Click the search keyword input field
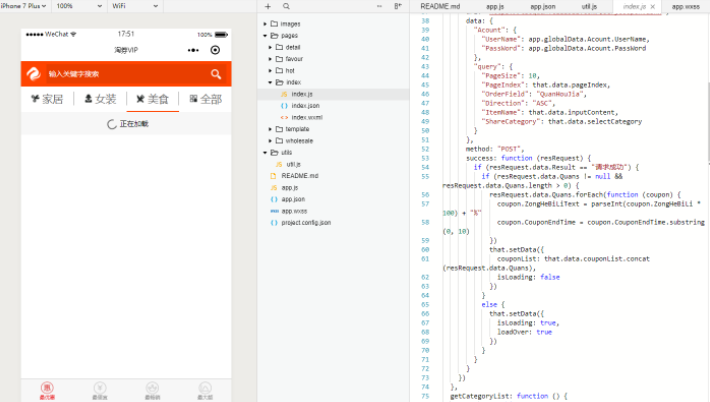 coord(127,74)
